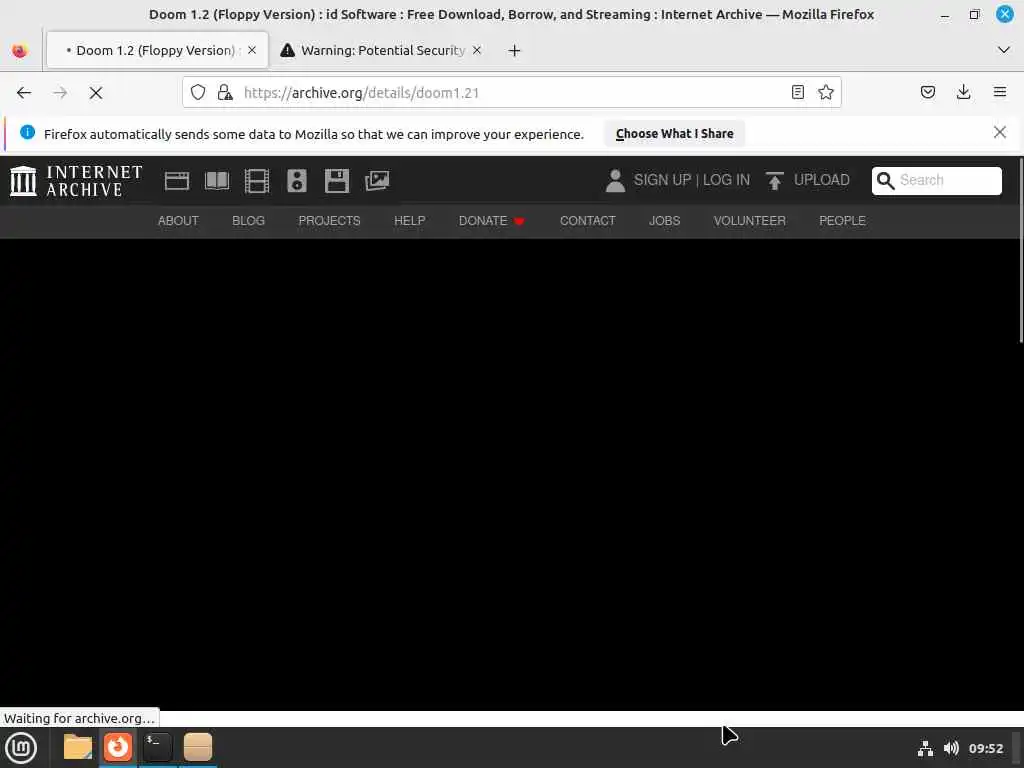
Task: Open the BLOG menu link
Action: click(249, 221)
